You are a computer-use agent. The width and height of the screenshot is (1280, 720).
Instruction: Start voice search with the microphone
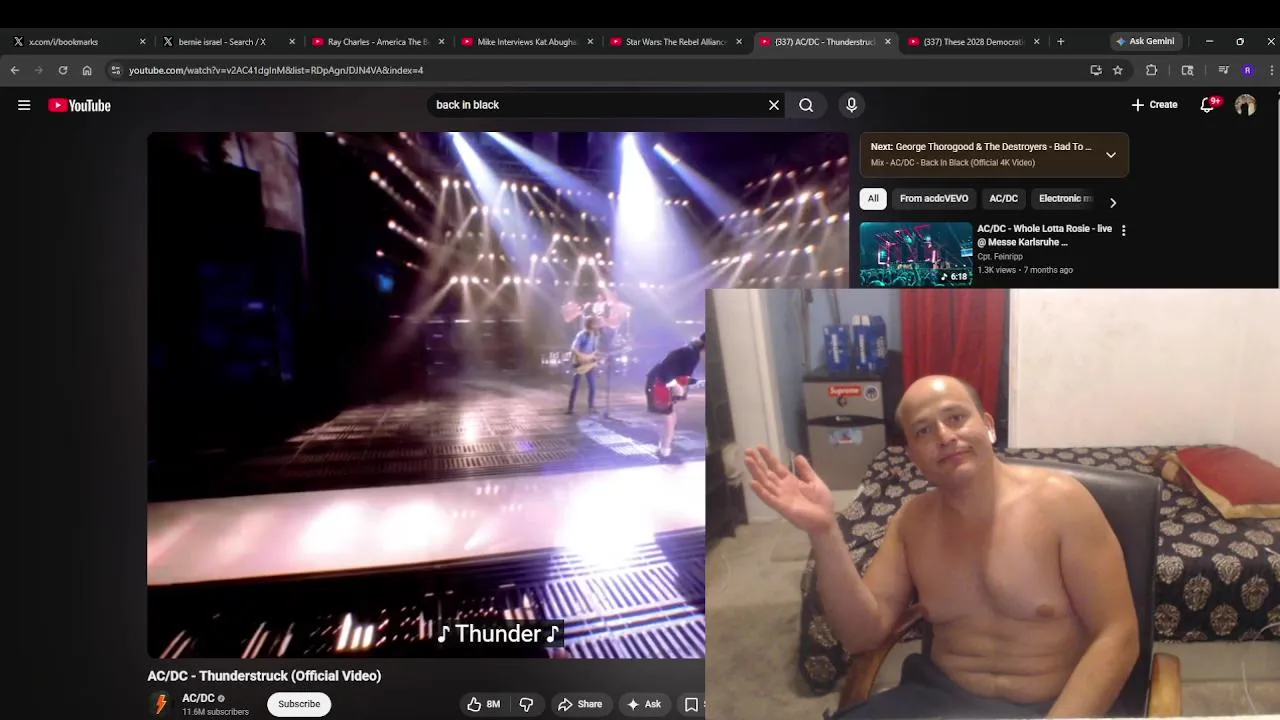click(x=852, y=105)
